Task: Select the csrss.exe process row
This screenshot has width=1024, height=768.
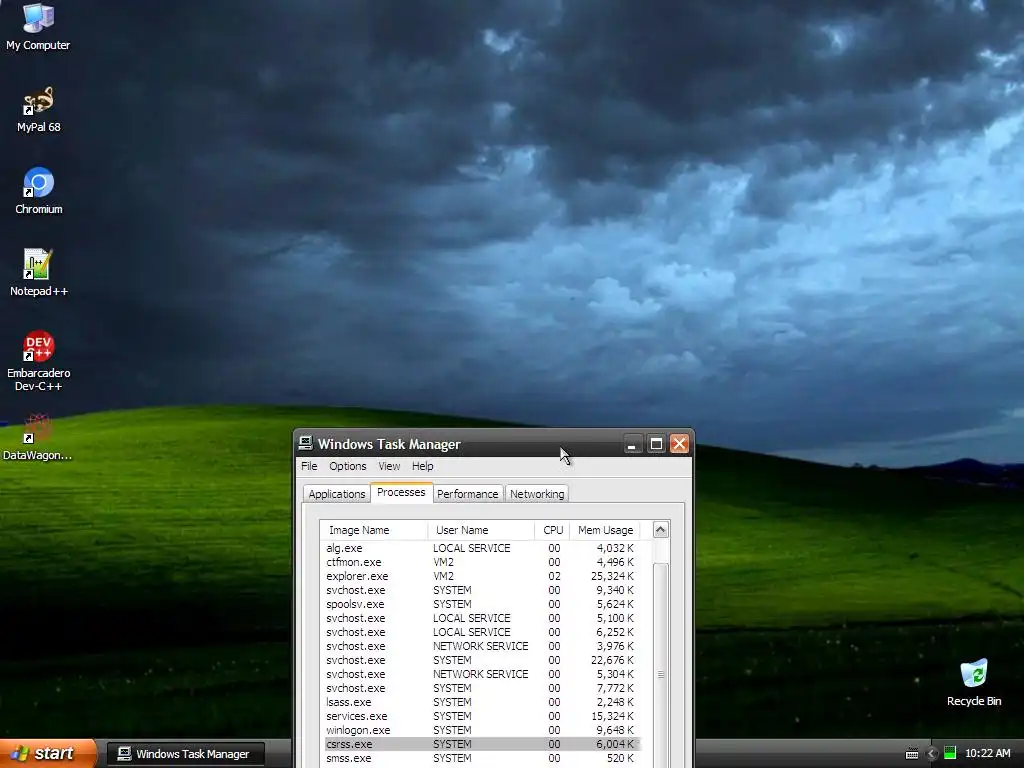Action: coord(482,744)
